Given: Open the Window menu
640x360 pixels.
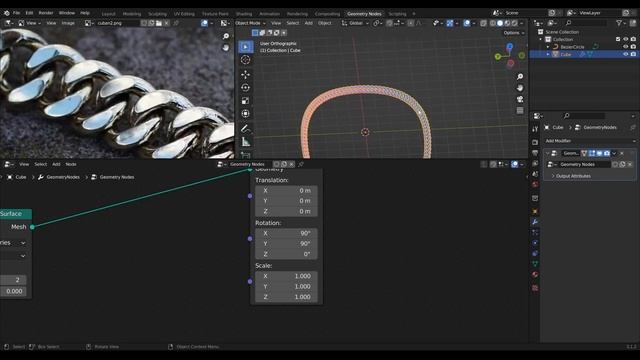Looking at the screenshot, I should point(67,13).
